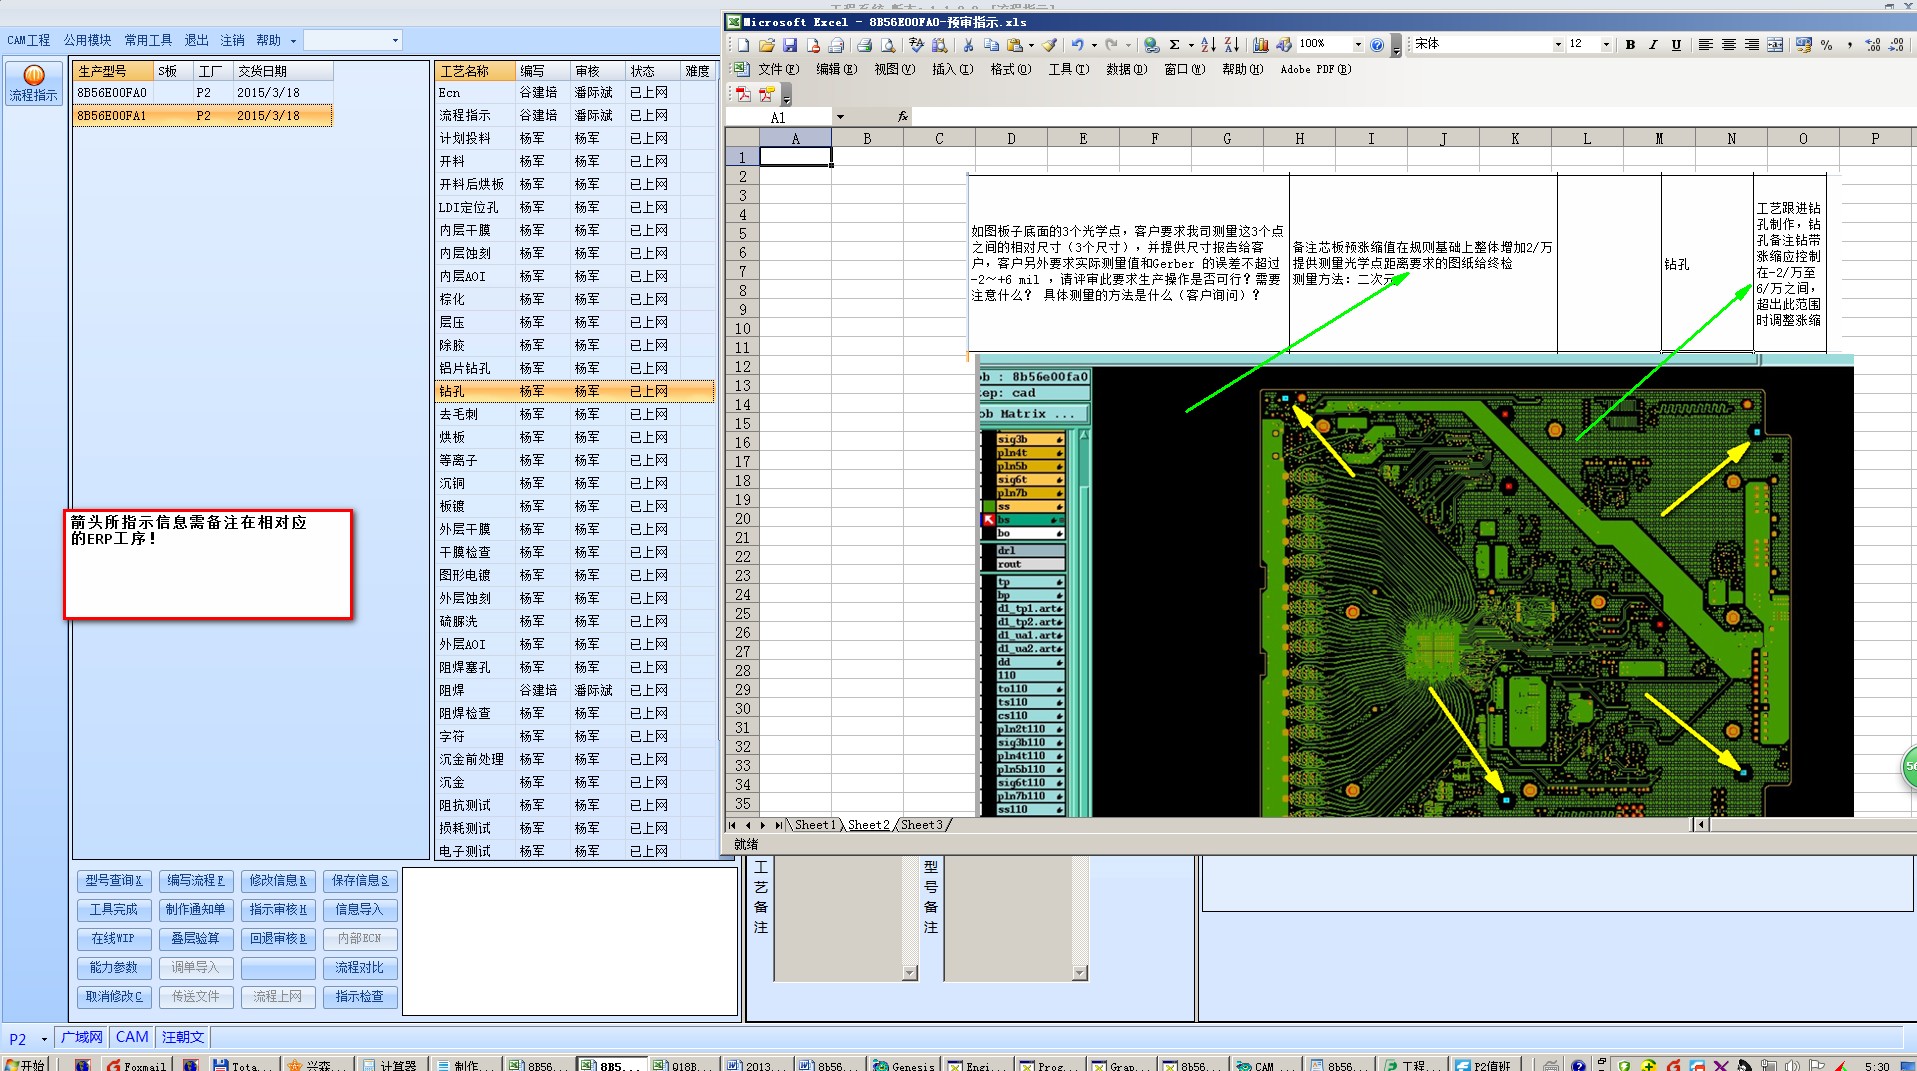Select the 内层AOI process row

click(x=575, y=276)
